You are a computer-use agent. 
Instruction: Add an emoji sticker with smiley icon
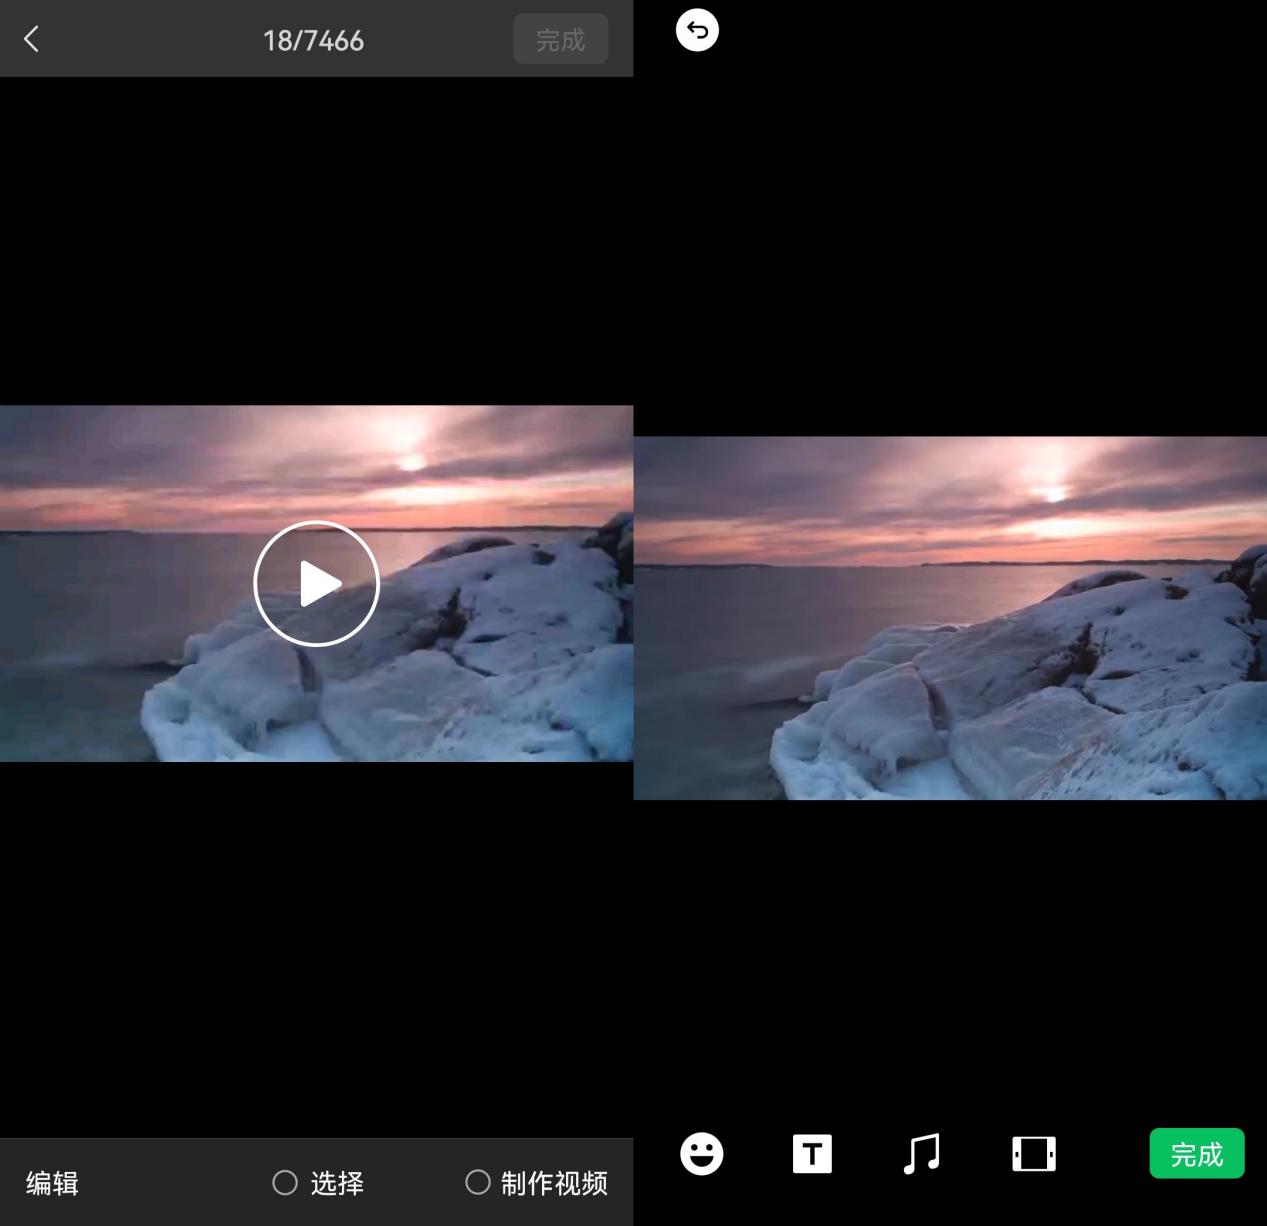point(701,1154)
